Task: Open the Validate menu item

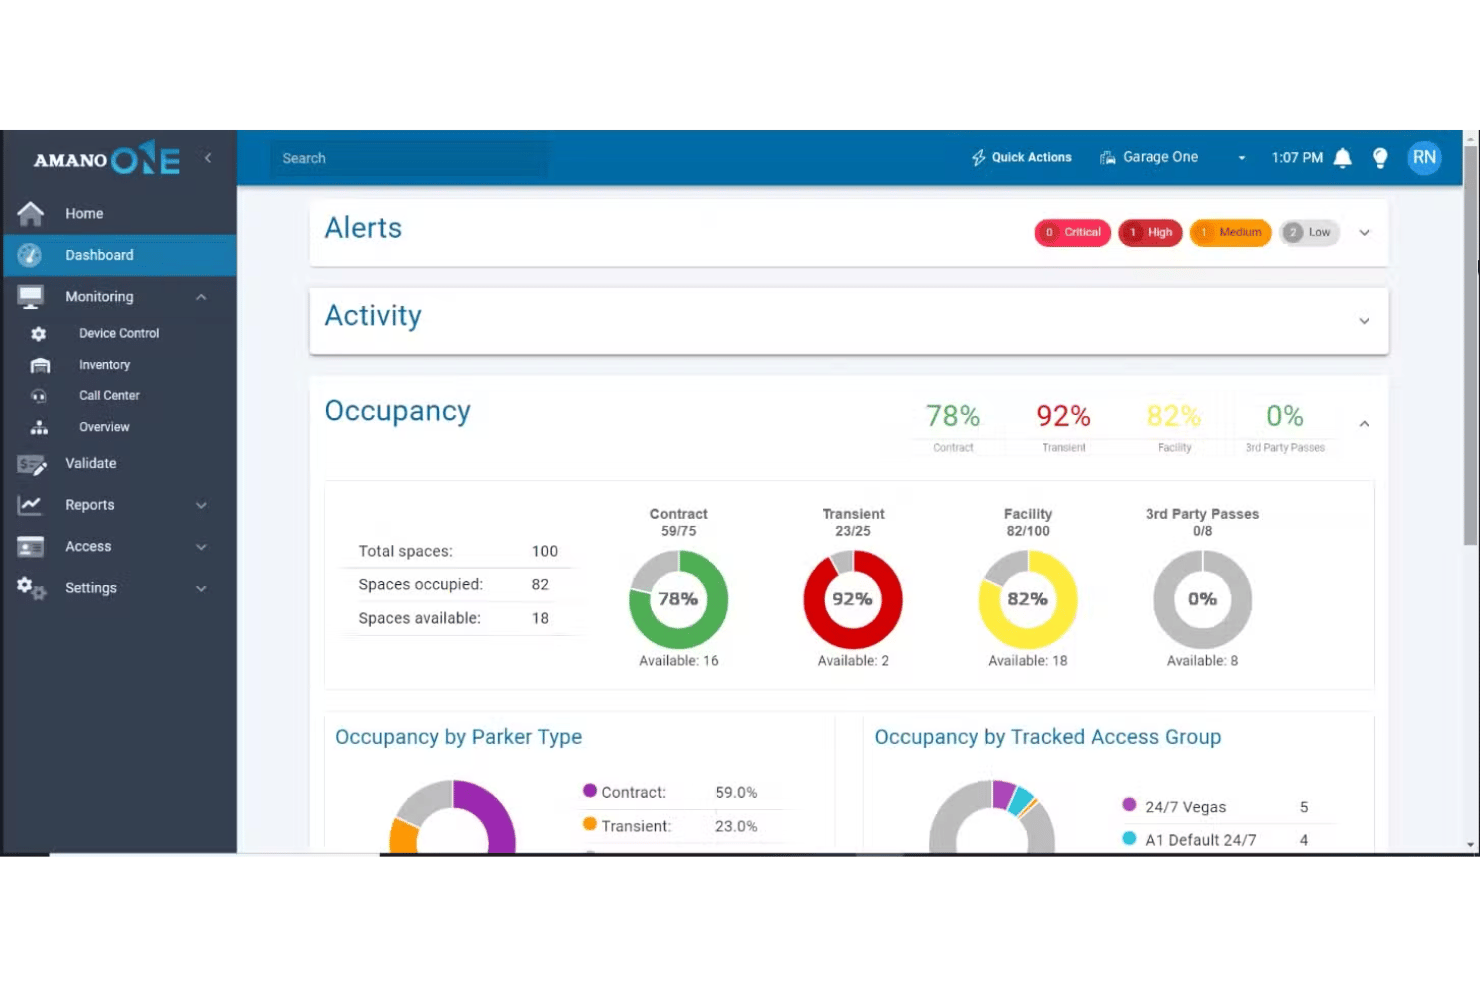Action: click(x=120, y=464)
